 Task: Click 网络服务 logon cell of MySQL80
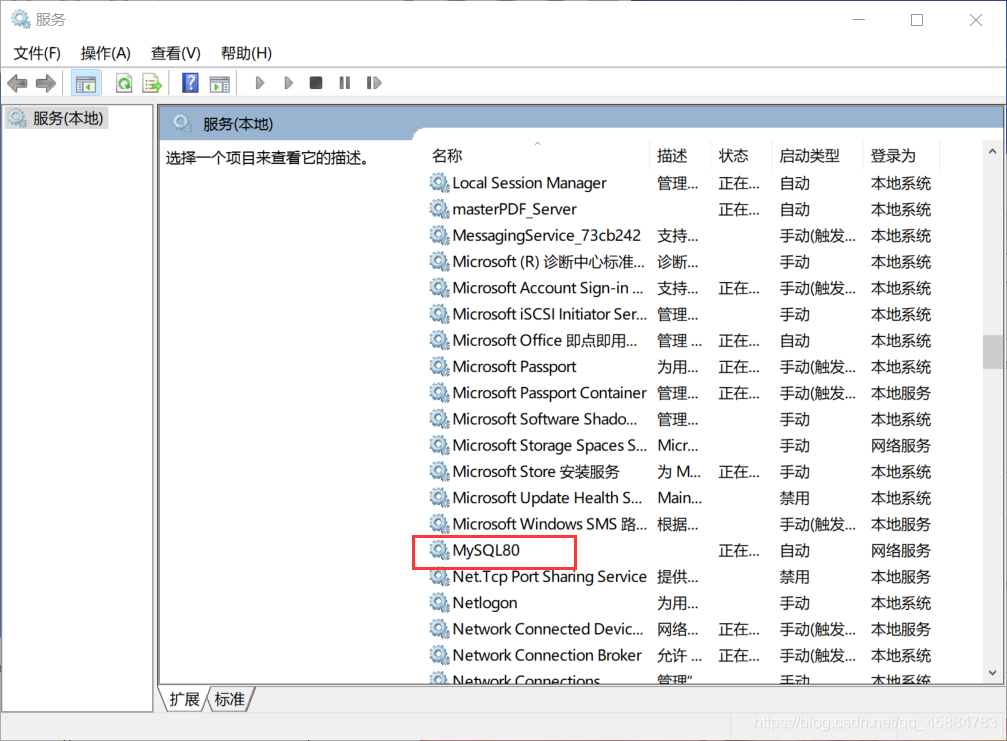tap(900, 550)
